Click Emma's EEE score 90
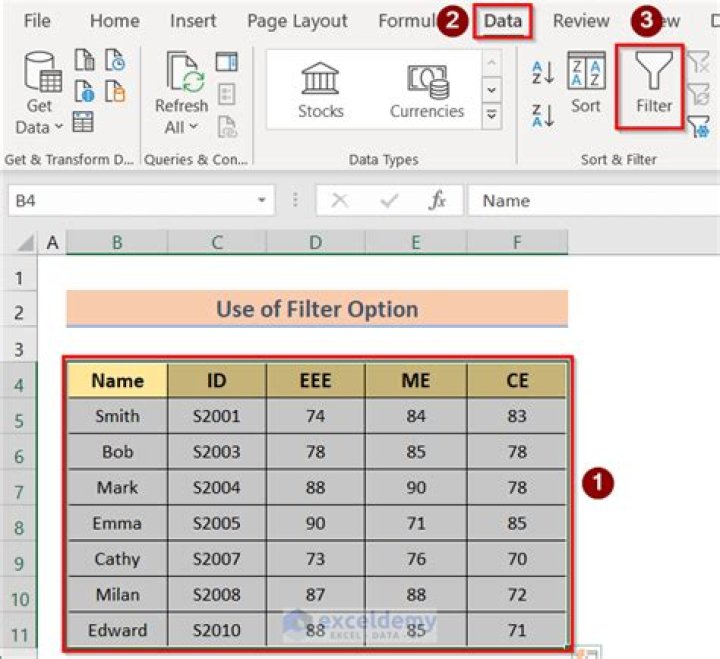 (x=315, y=523)
